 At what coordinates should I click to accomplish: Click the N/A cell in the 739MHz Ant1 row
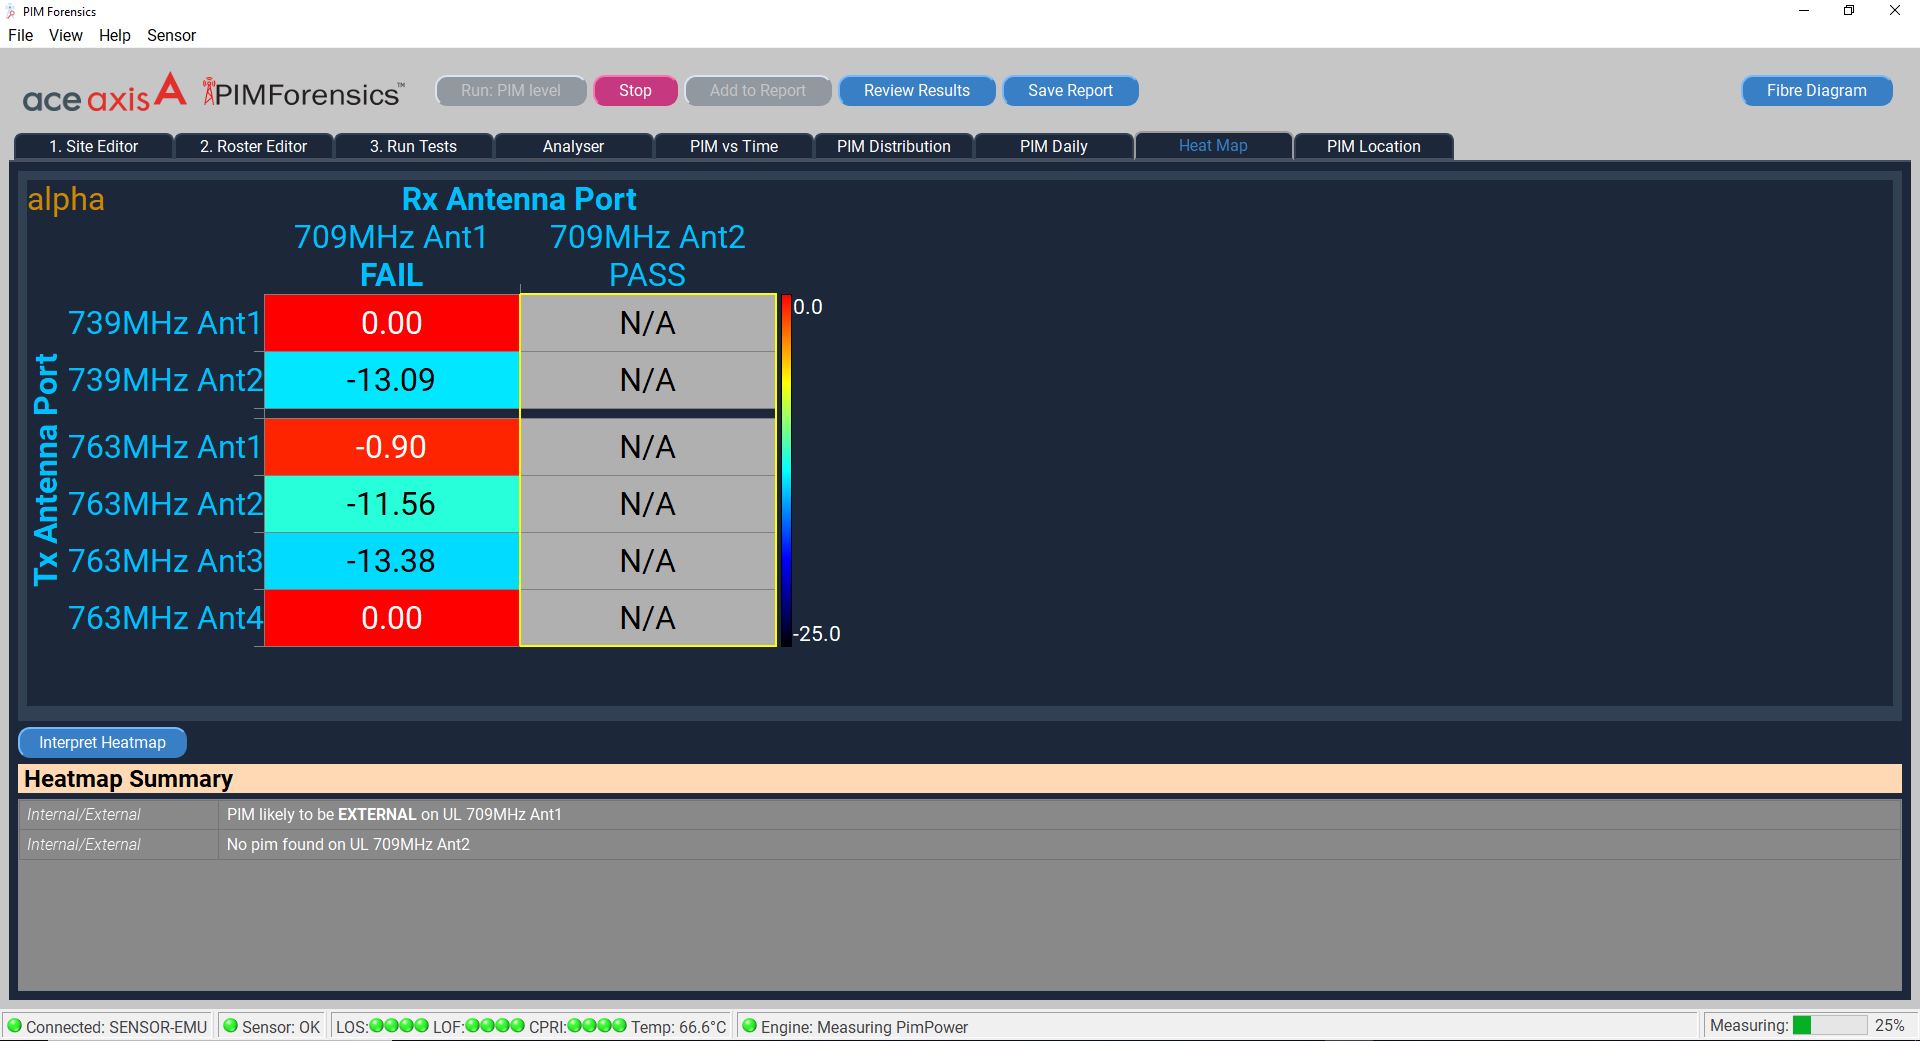[x=648, y=323]
